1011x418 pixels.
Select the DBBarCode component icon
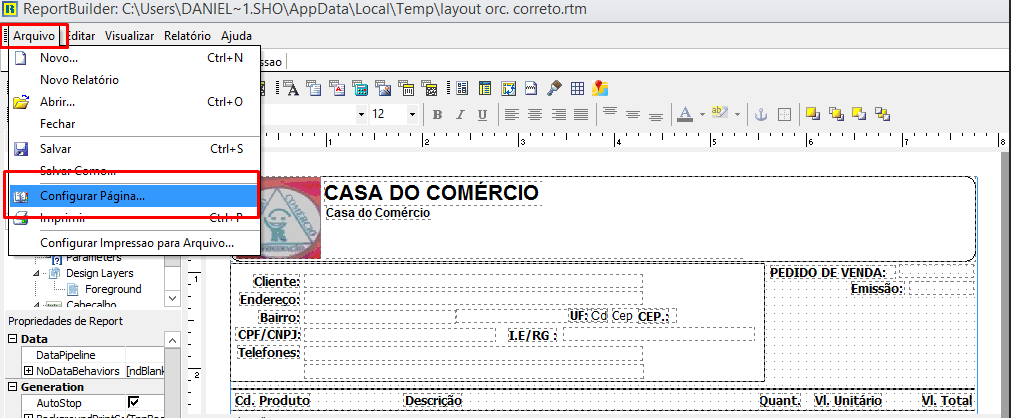point(406,88)
